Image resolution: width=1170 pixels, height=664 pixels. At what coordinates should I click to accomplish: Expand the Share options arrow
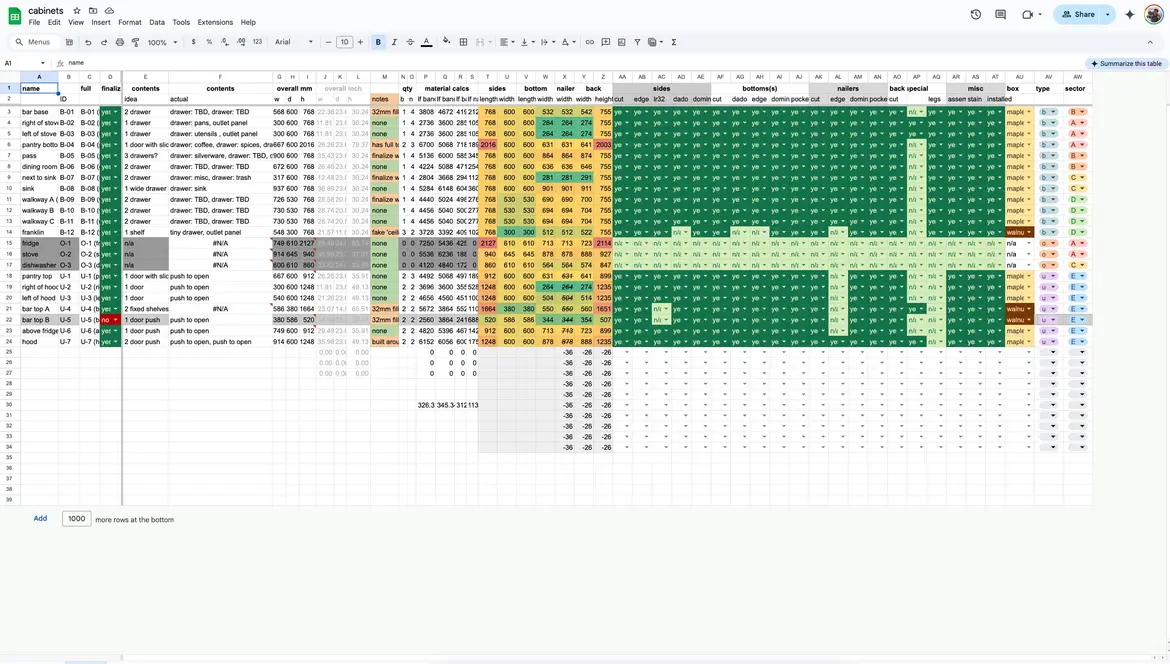point(1107,15)
